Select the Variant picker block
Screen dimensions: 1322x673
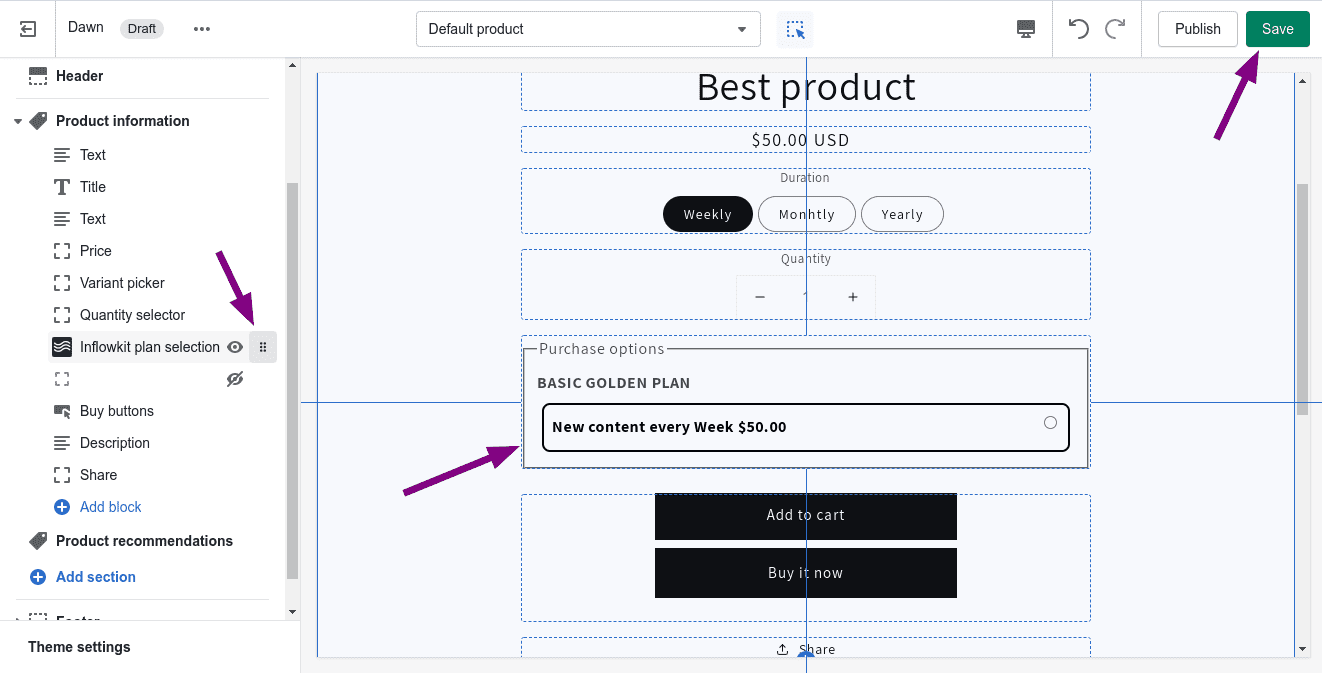coord(122,283)
